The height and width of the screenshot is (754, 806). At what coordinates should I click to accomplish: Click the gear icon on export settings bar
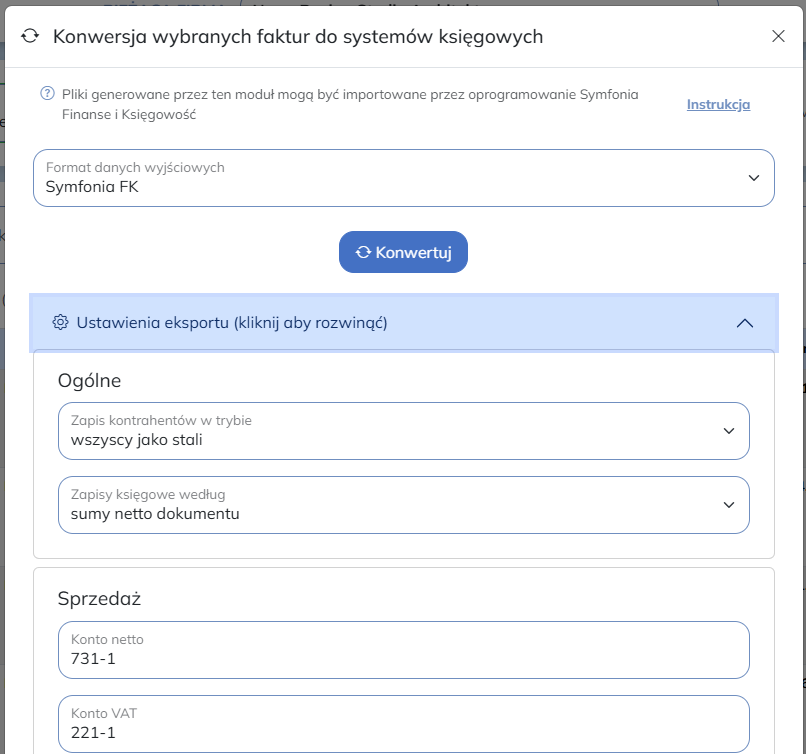pyautogui.click(x=60, y=323)
